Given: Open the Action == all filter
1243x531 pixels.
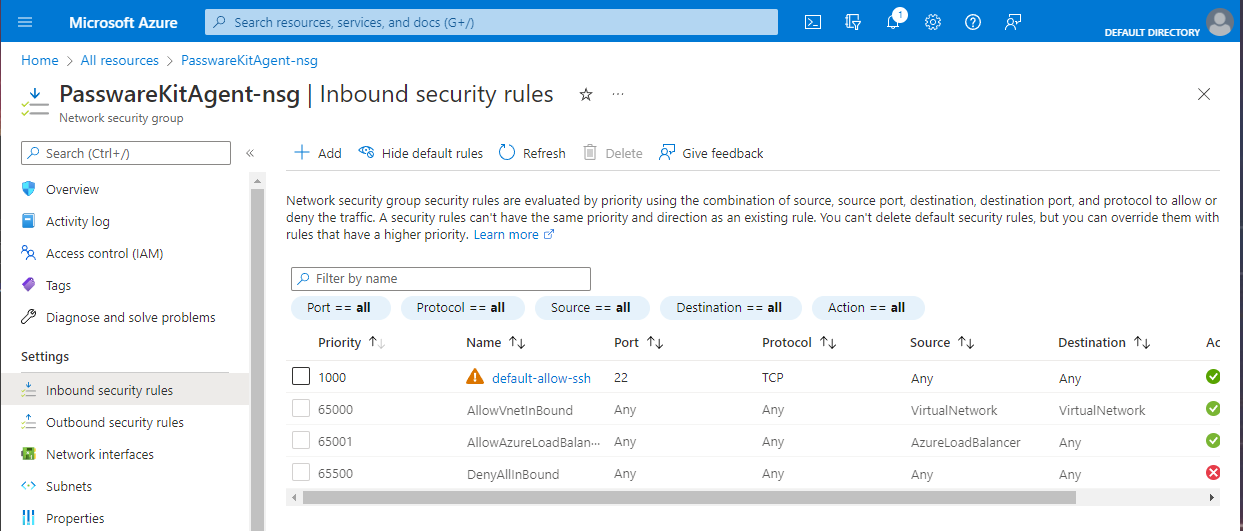Looking at the screenshot, I should (x=866, y=307).
